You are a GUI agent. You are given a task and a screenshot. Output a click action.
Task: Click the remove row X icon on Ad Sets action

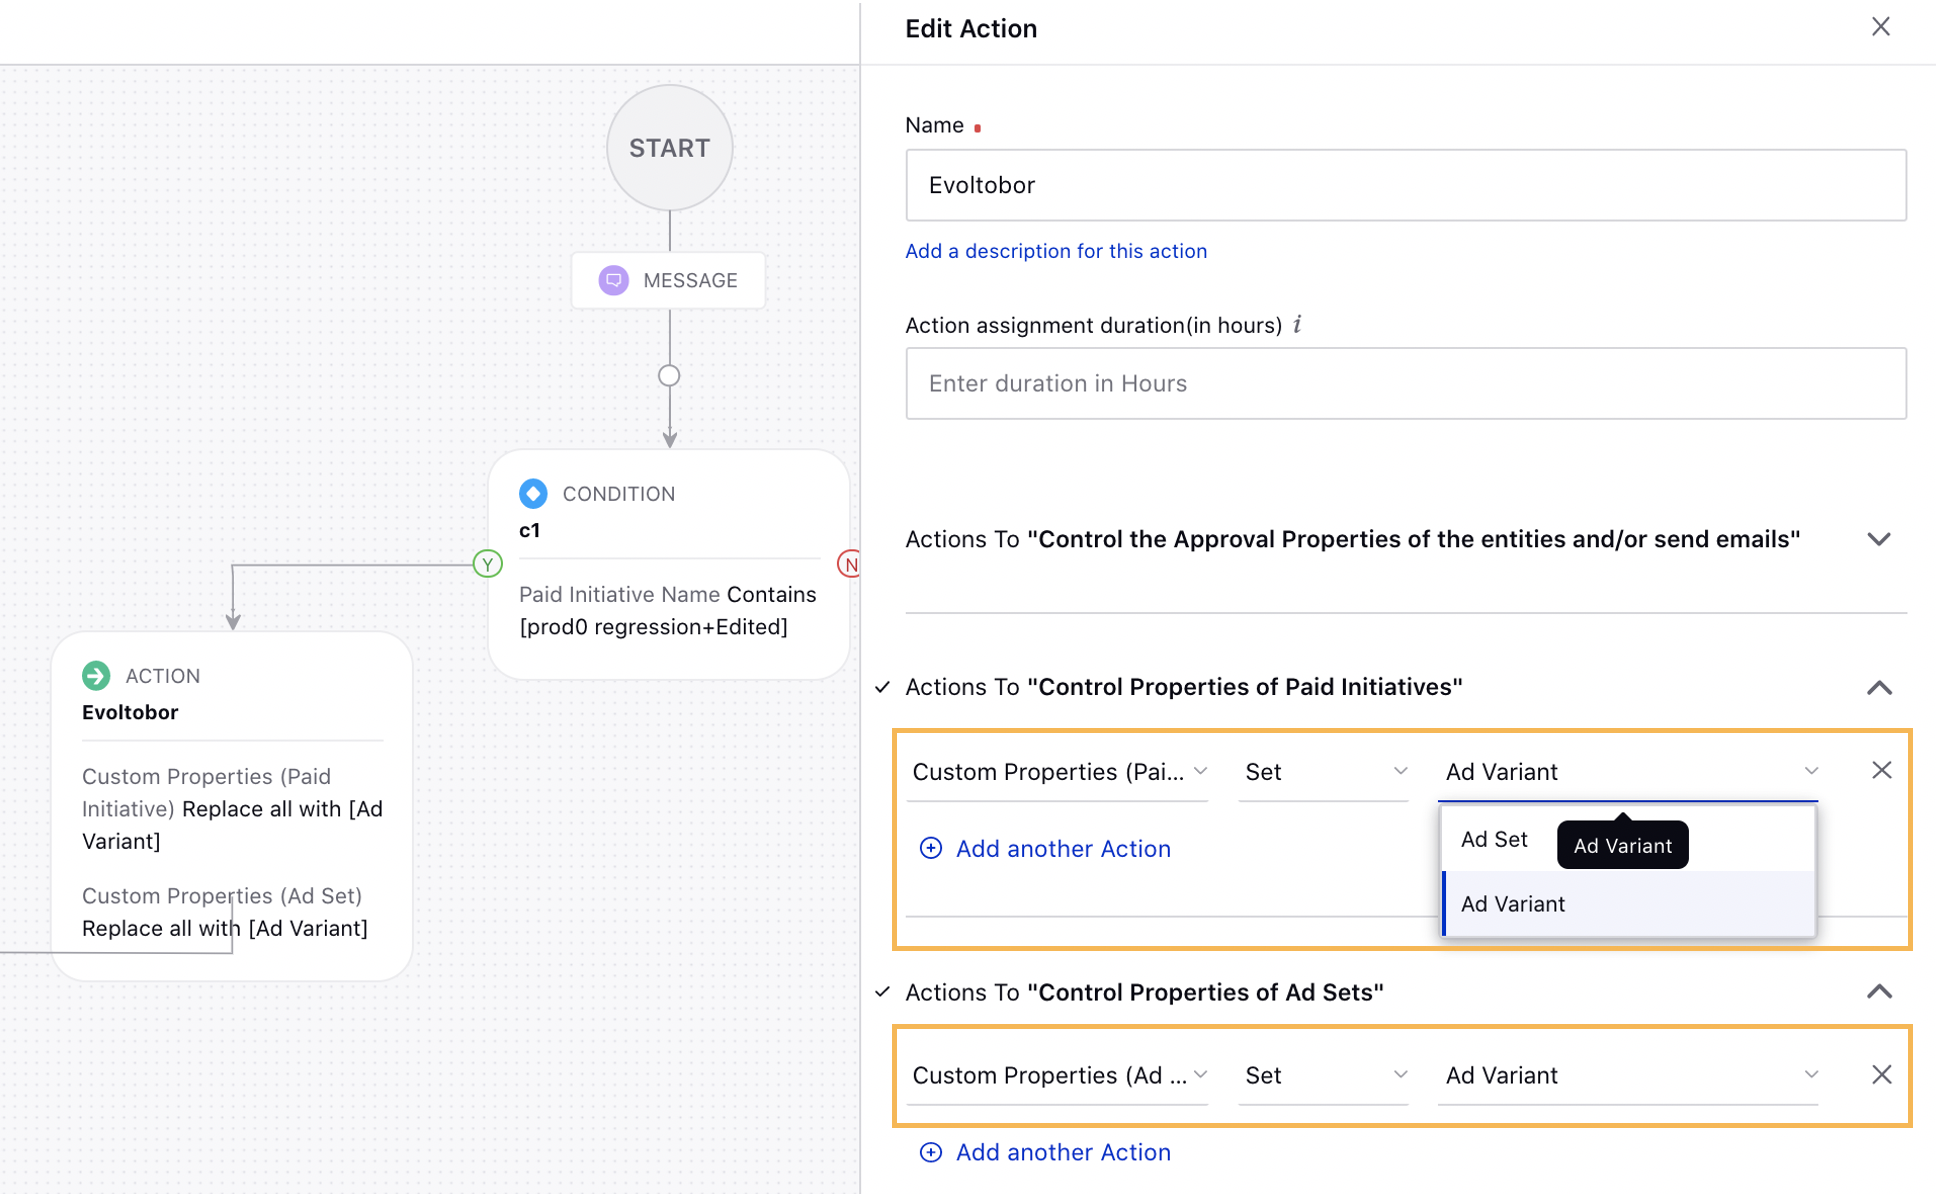(1881, 1075)
